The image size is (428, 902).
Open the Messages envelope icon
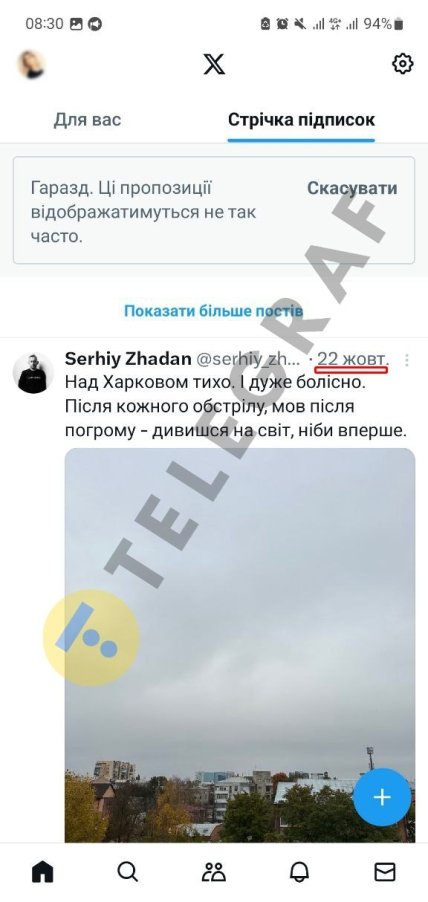(385, 872)
